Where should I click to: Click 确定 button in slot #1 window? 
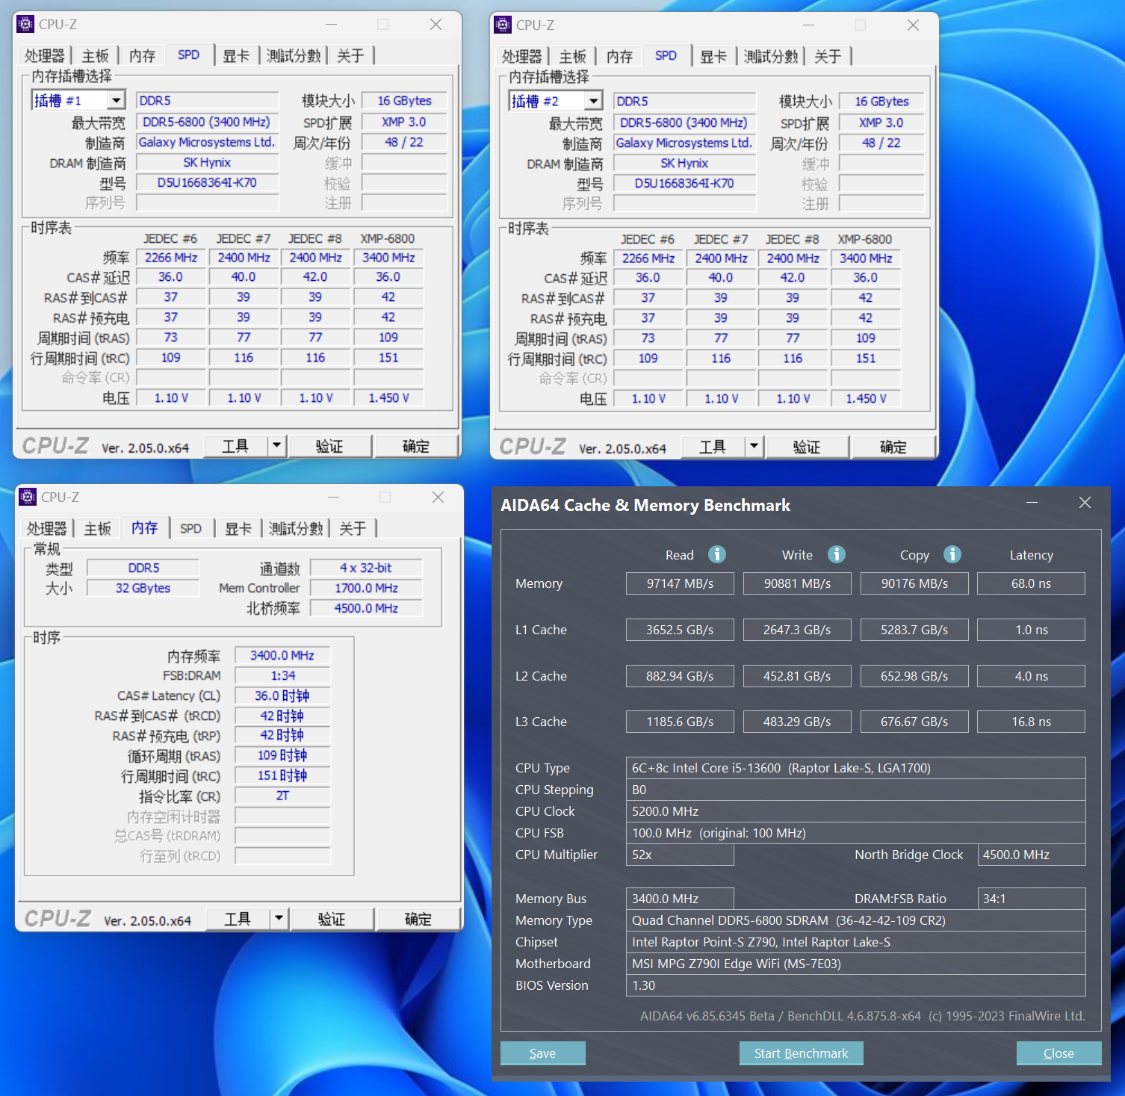(416, 446)
